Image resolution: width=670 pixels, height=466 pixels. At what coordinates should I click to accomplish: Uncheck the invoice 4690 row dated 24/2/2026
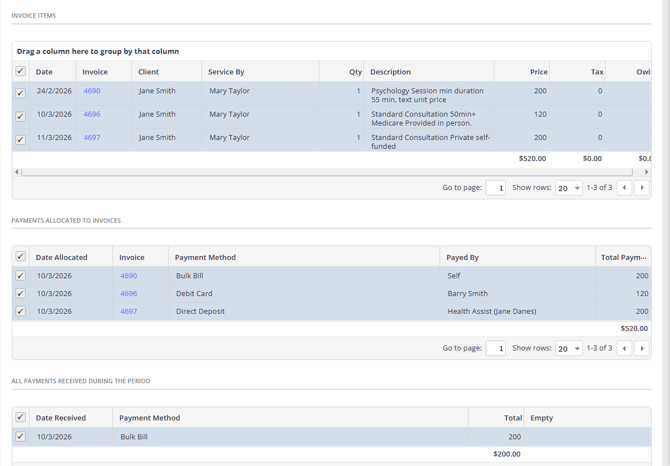click(x=20, y=92)
